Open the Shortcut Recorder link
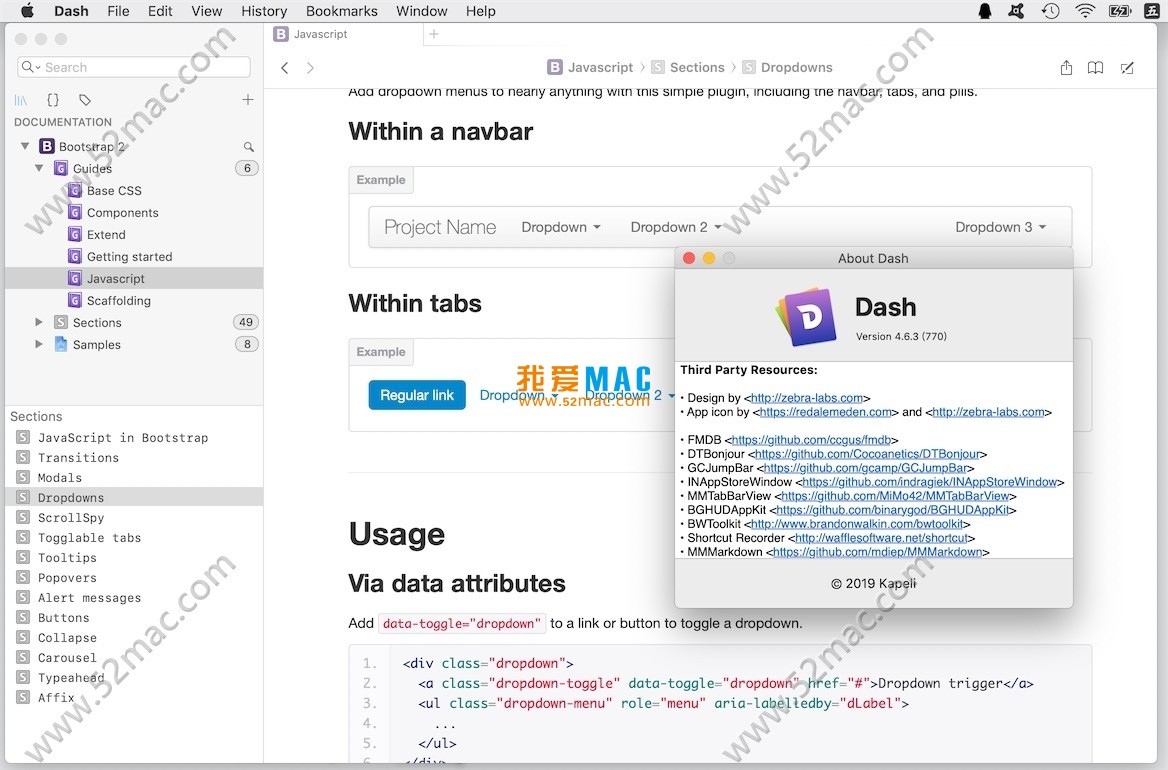The image size is (1168, 770). [x=882, y=538]
